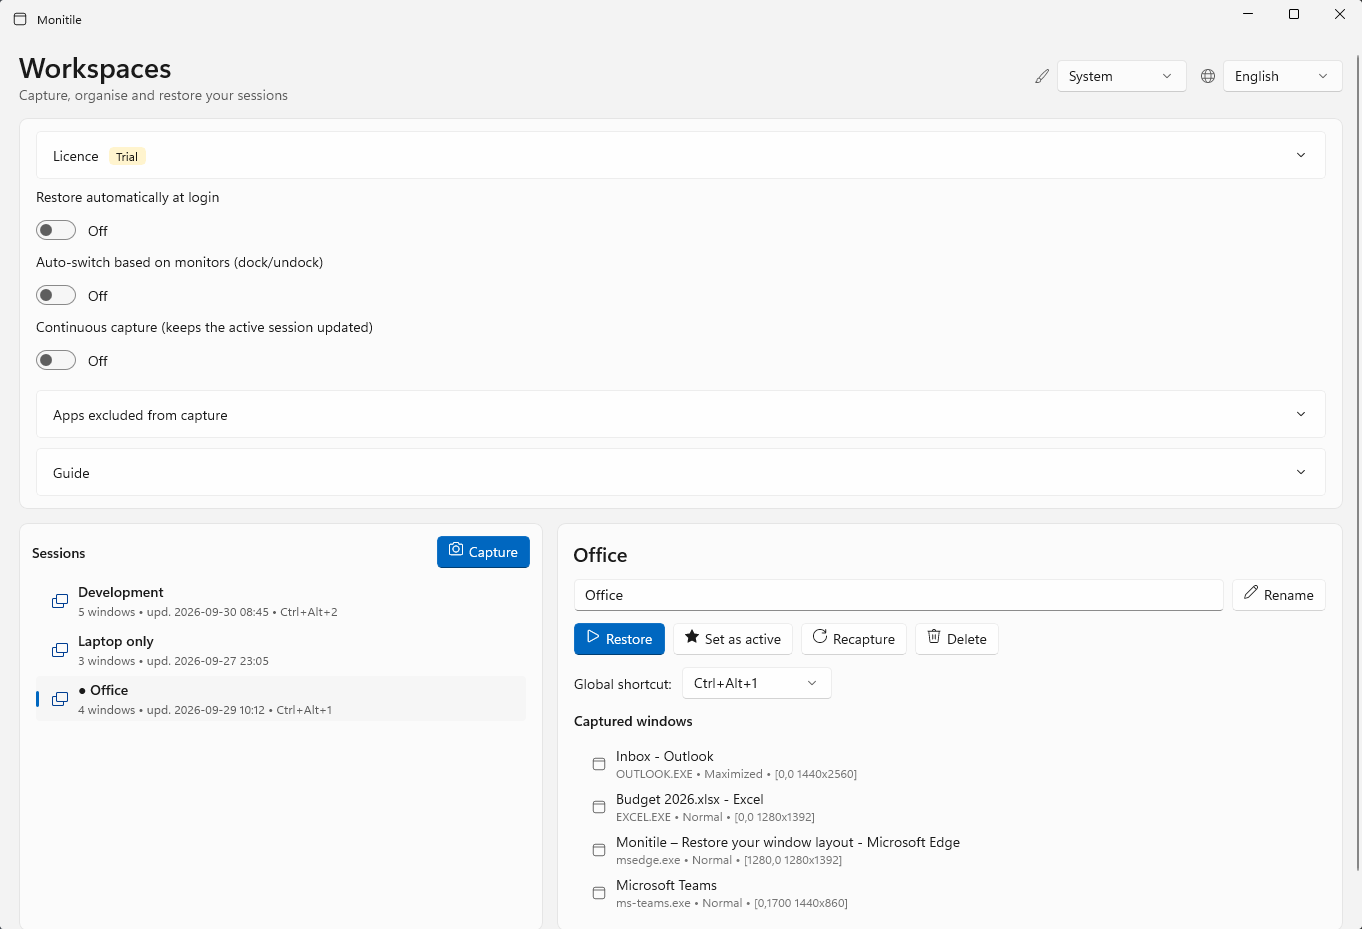
Task: Click the window icon beside Microsoft Teams
Action: pyautogui.click(x=599, y=893)
